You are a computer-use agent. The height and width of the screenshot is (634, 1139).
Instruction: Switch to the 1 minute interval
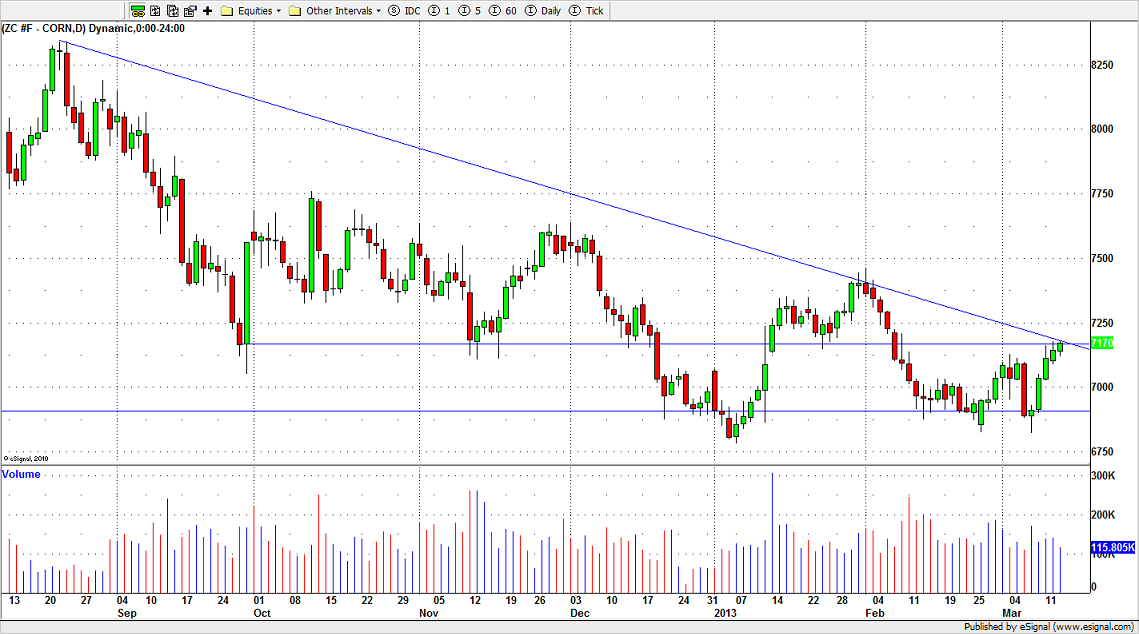tap(438, 11)
